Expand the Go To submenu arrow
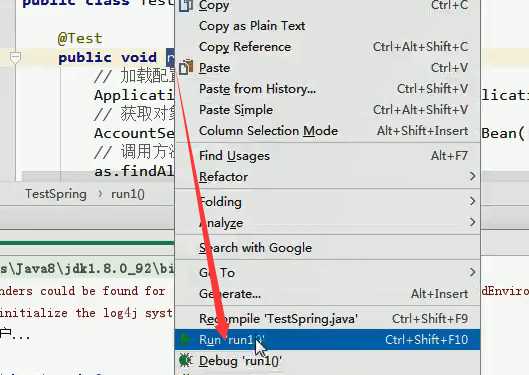Viewport: 529px width, 375px height. tap(472, 272)
